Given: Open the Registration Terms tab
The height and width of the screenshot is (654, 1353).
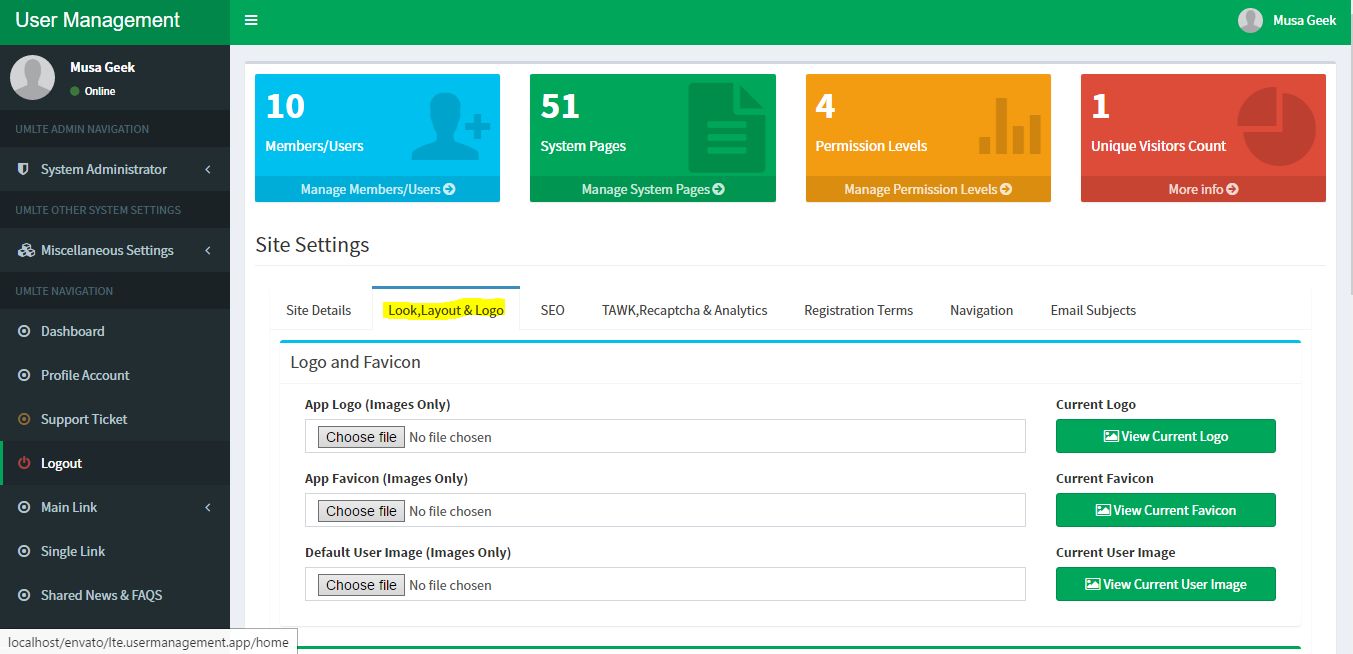Looking at the screenshot, I should pyautogui.click(x=858, y=310).
